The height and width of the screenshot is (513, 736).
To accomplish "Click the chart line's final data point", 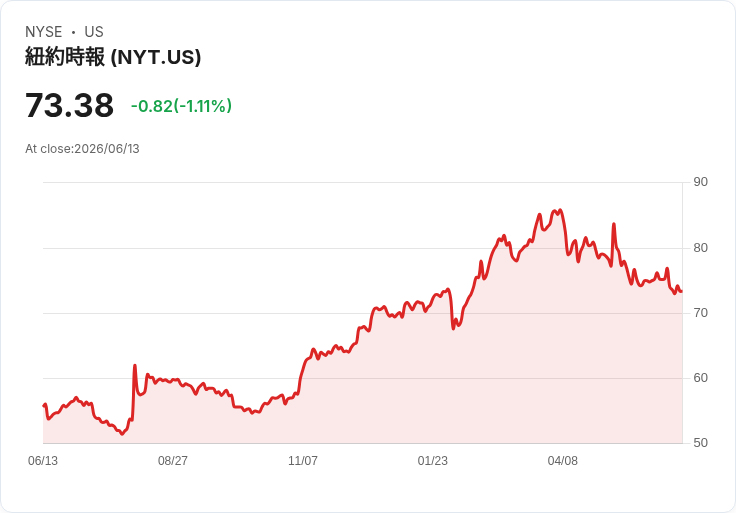I will pyautogui.click(x=682, y=291).
